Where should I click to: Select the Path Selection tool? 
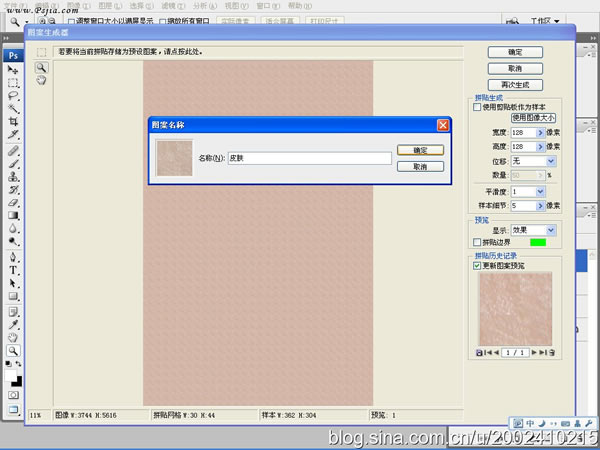coord(13,283)
